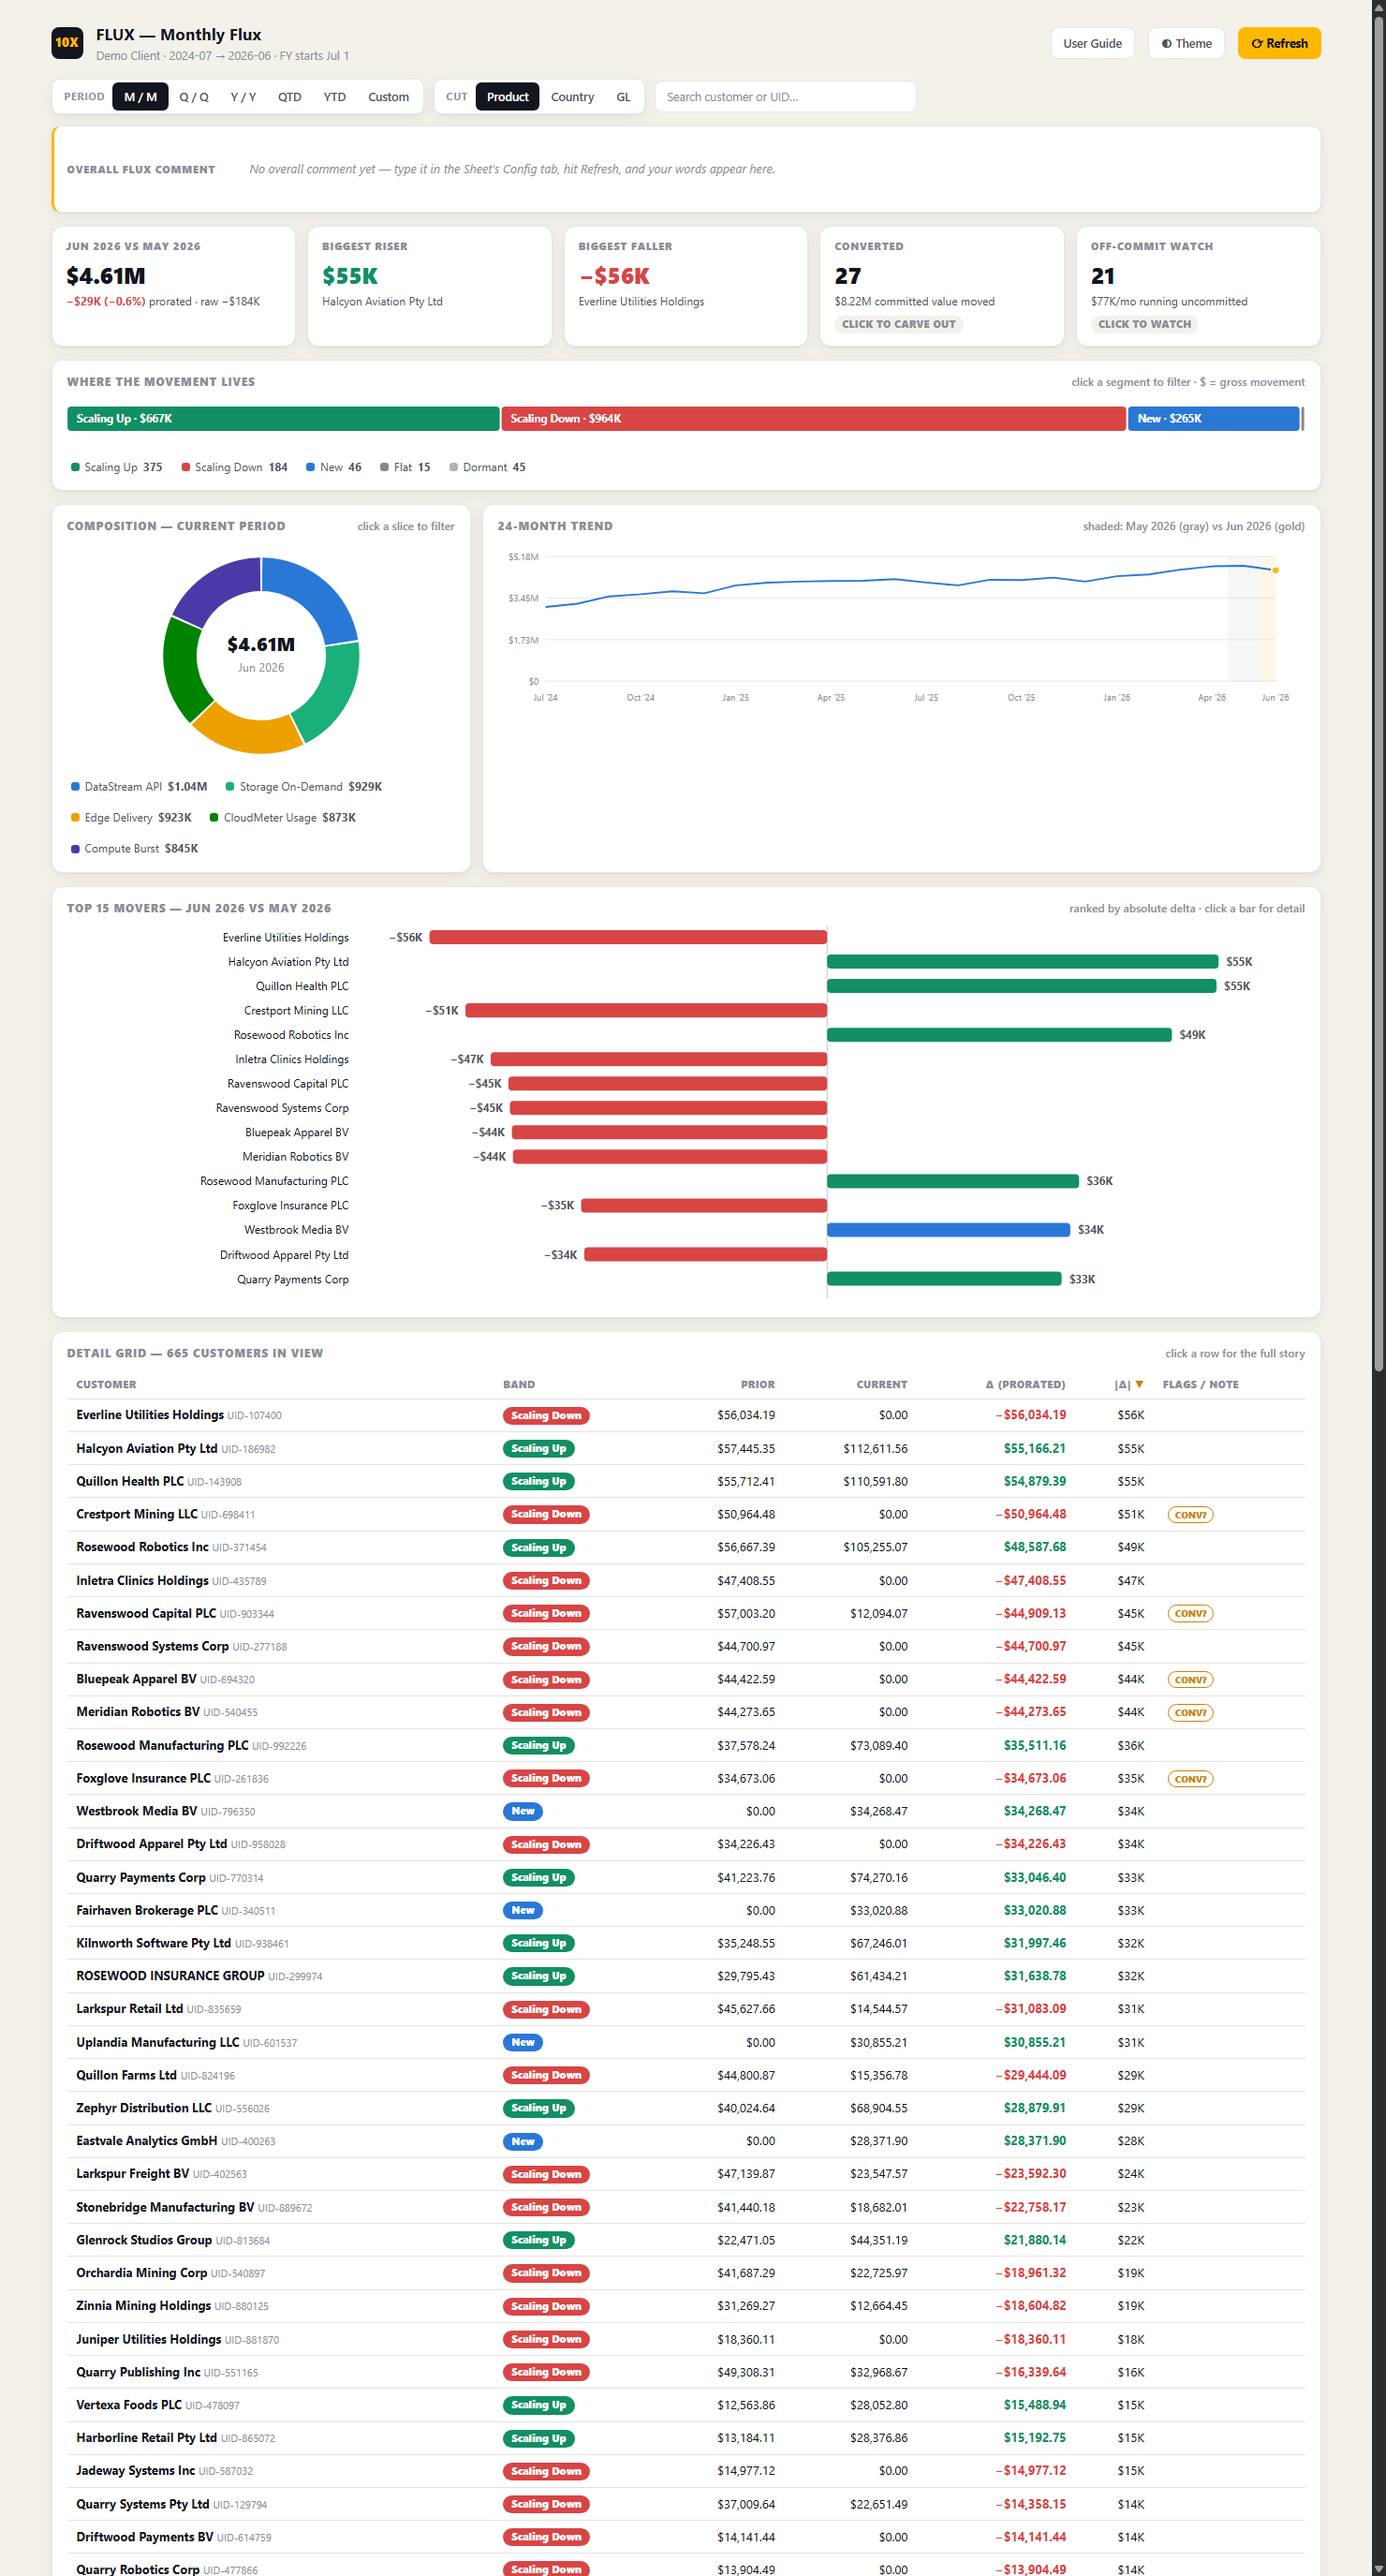Select M / M period option
Viewport: 1386px width, 2576px height.
(140, 97)
